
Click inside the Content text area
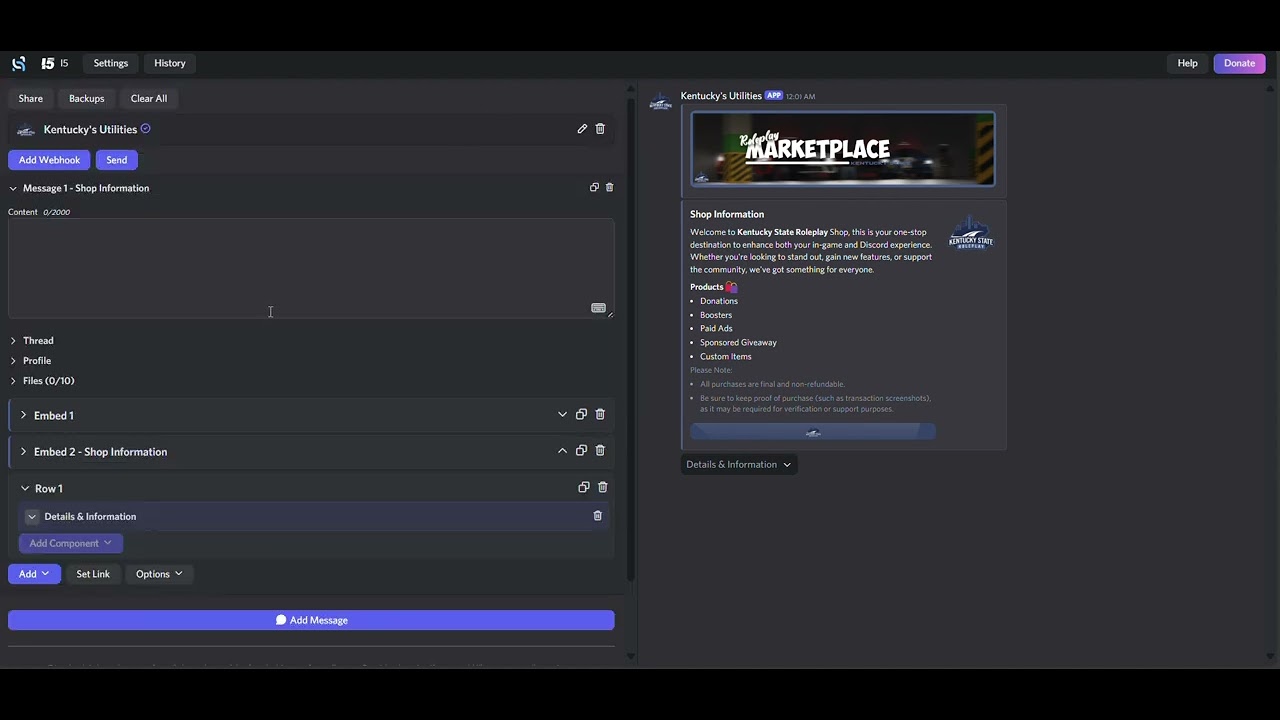point(311,268)
